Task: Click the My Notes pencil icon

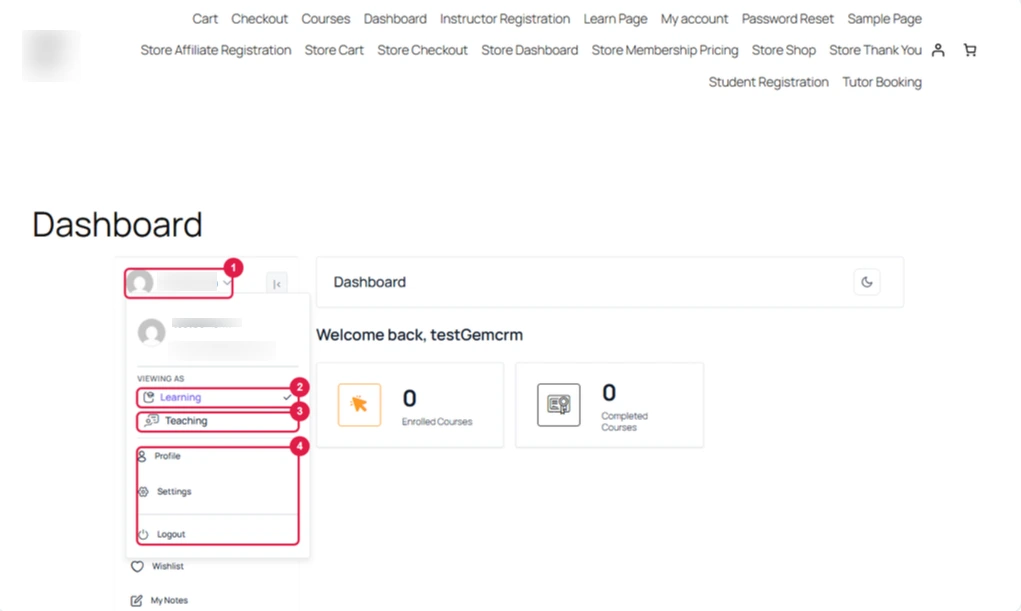Action: (x=136, y=601)
